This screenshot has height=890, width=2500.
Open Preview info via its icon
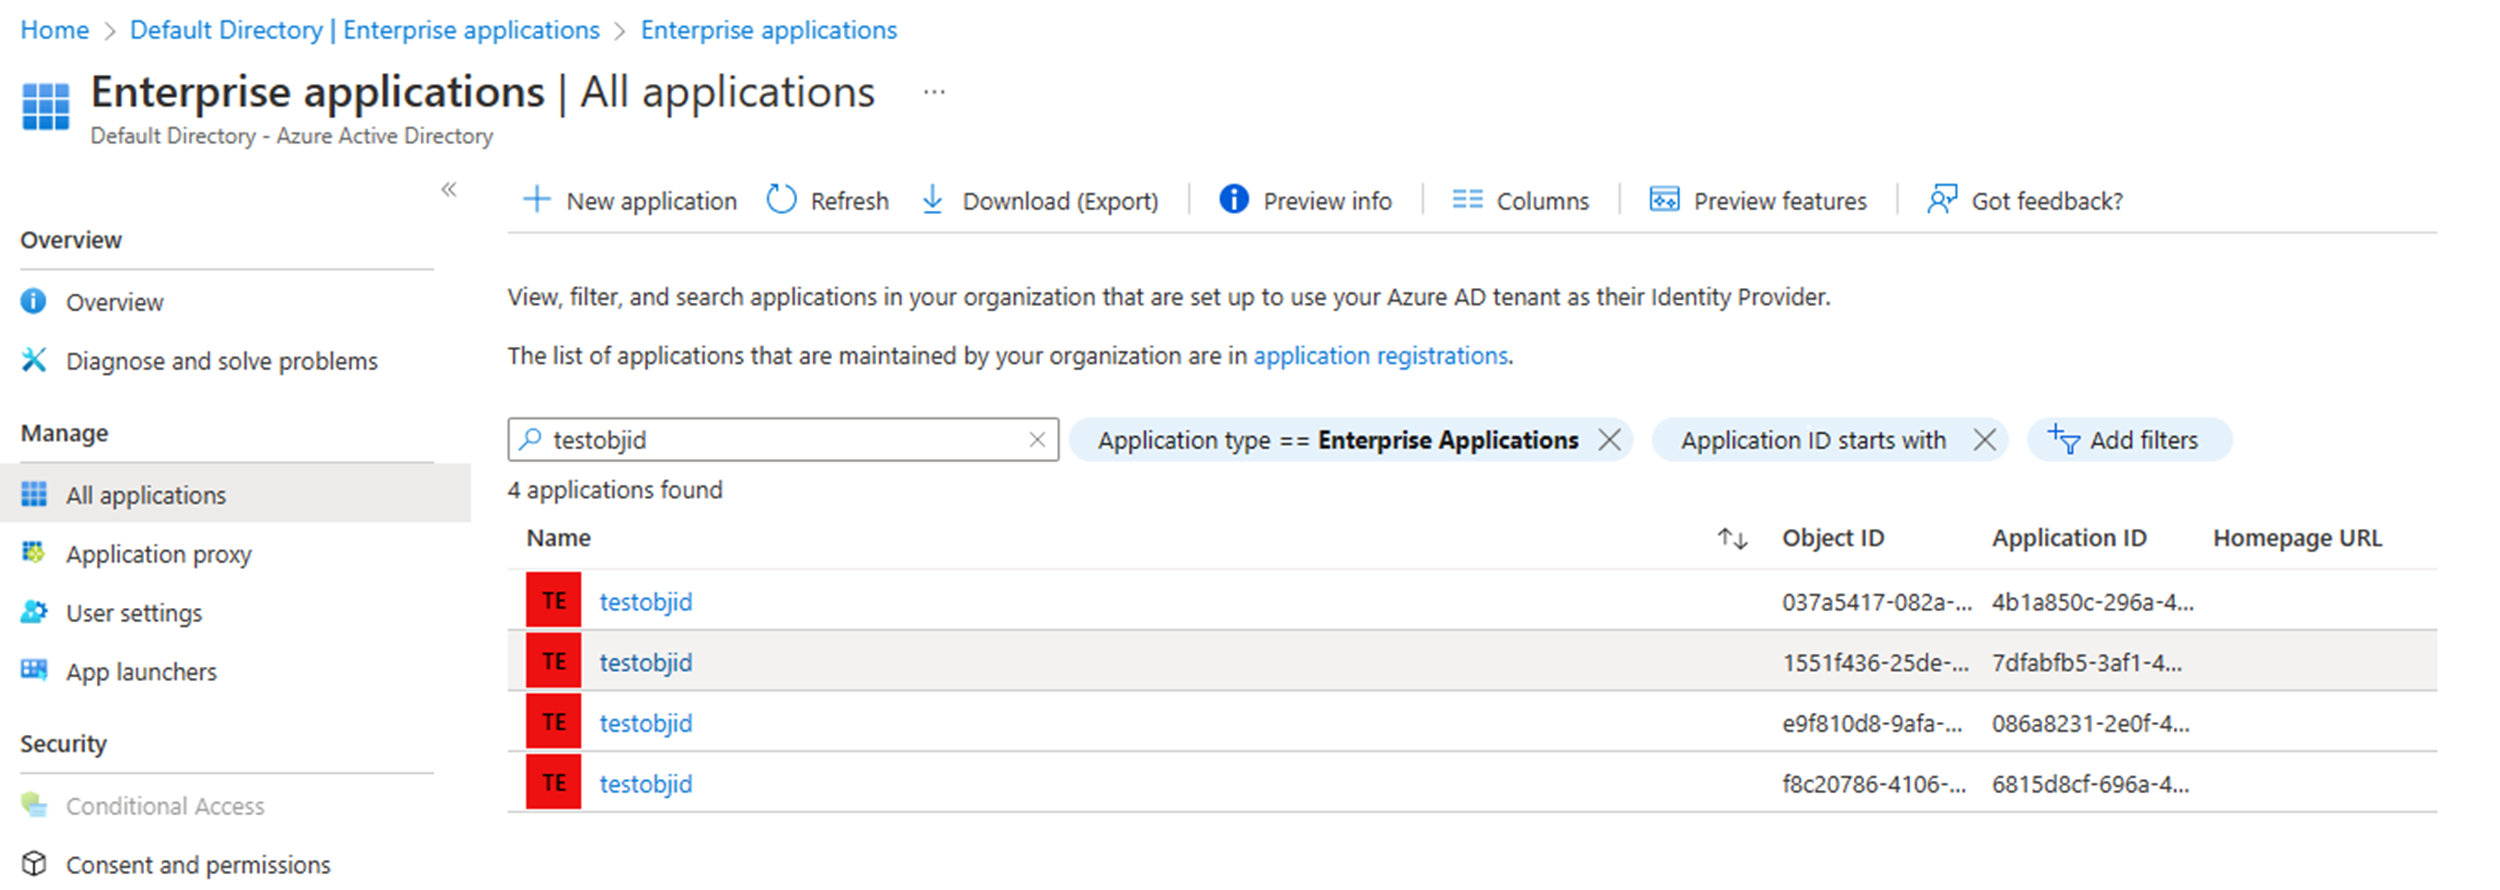coord(1234,200)
